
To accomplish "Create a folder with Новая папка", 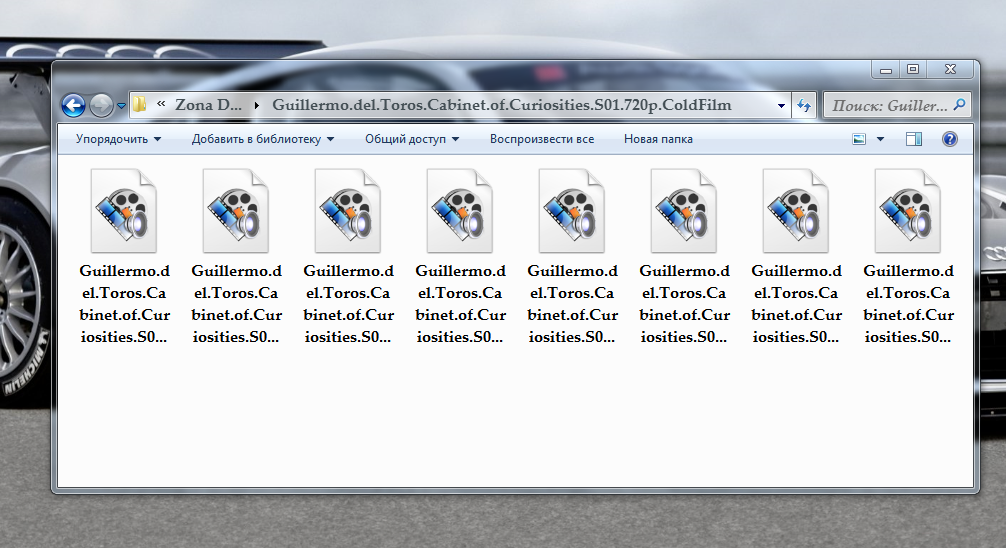I will (658, 139).
